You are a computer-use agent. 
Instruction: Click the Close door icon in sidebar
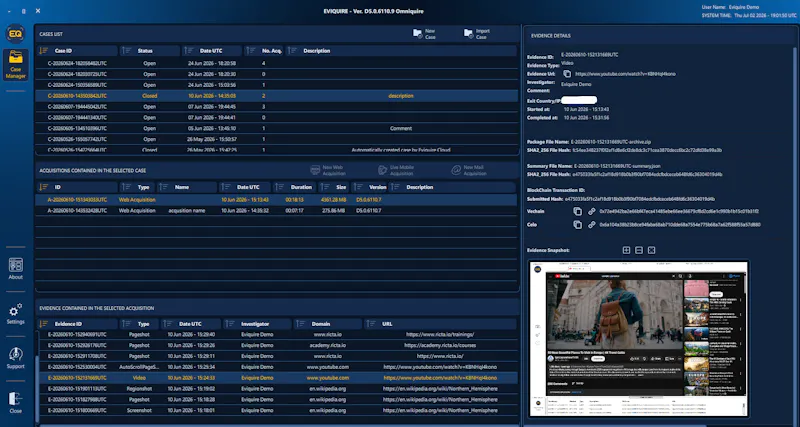tap(15, 403)
